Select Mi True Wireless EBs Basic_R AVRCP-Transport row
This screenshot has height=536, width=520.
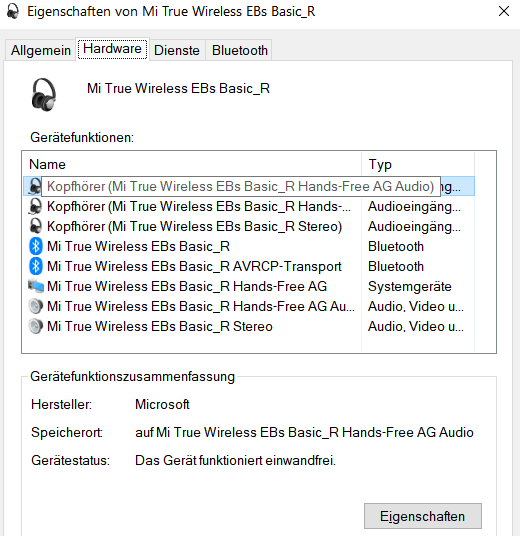249,266
